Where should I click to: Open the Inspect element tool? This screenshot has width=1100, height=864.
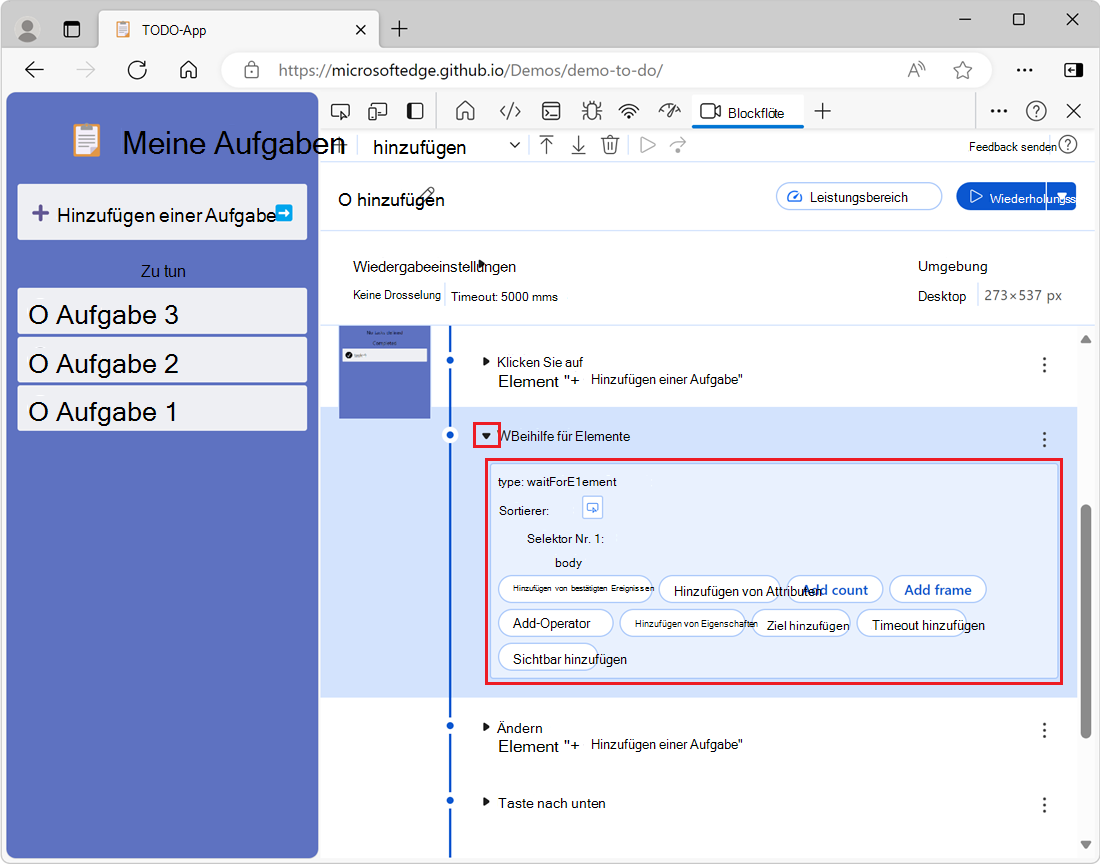(x=341, y=111)
